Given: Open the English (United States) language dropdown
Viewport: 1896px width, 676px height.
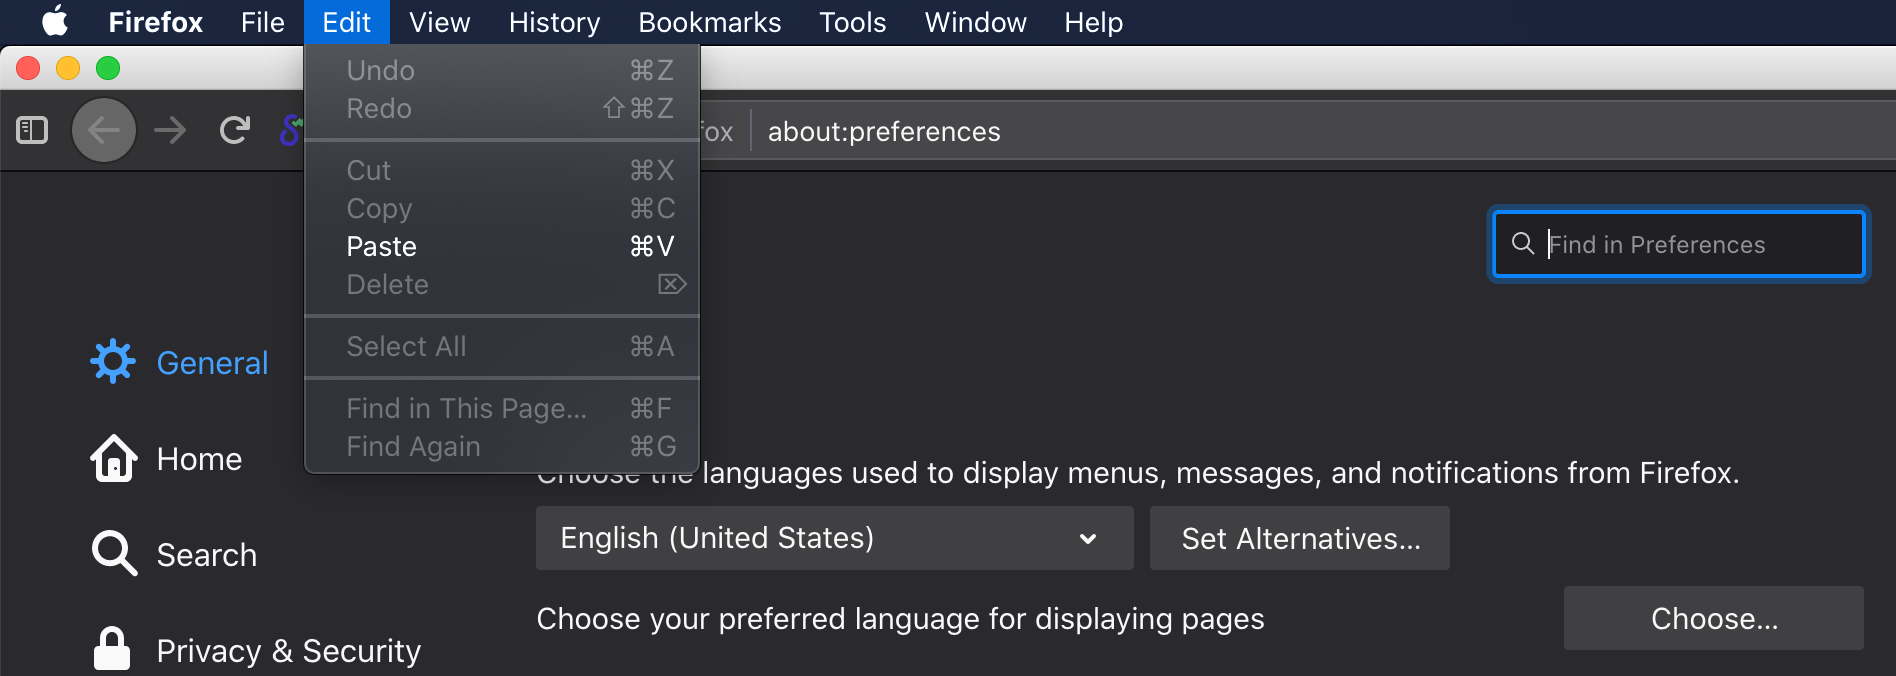Looking at the screenshot, I should (835, 538).
